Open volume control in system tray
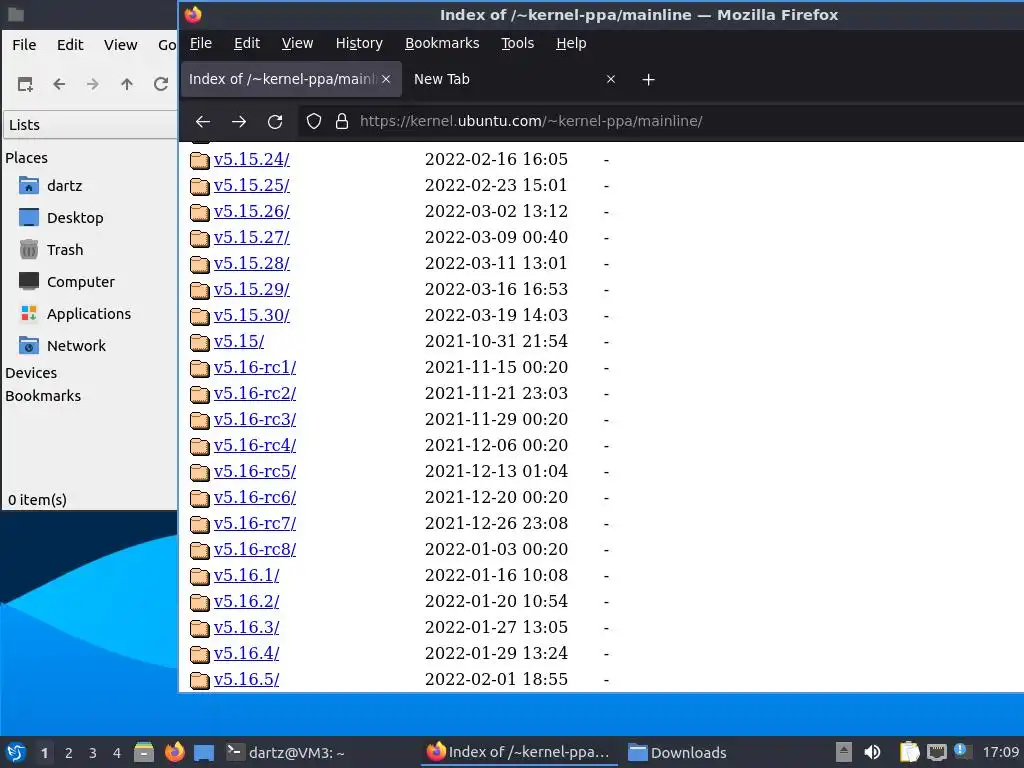Screen dimensions: 1024x768 coord(872,752)
